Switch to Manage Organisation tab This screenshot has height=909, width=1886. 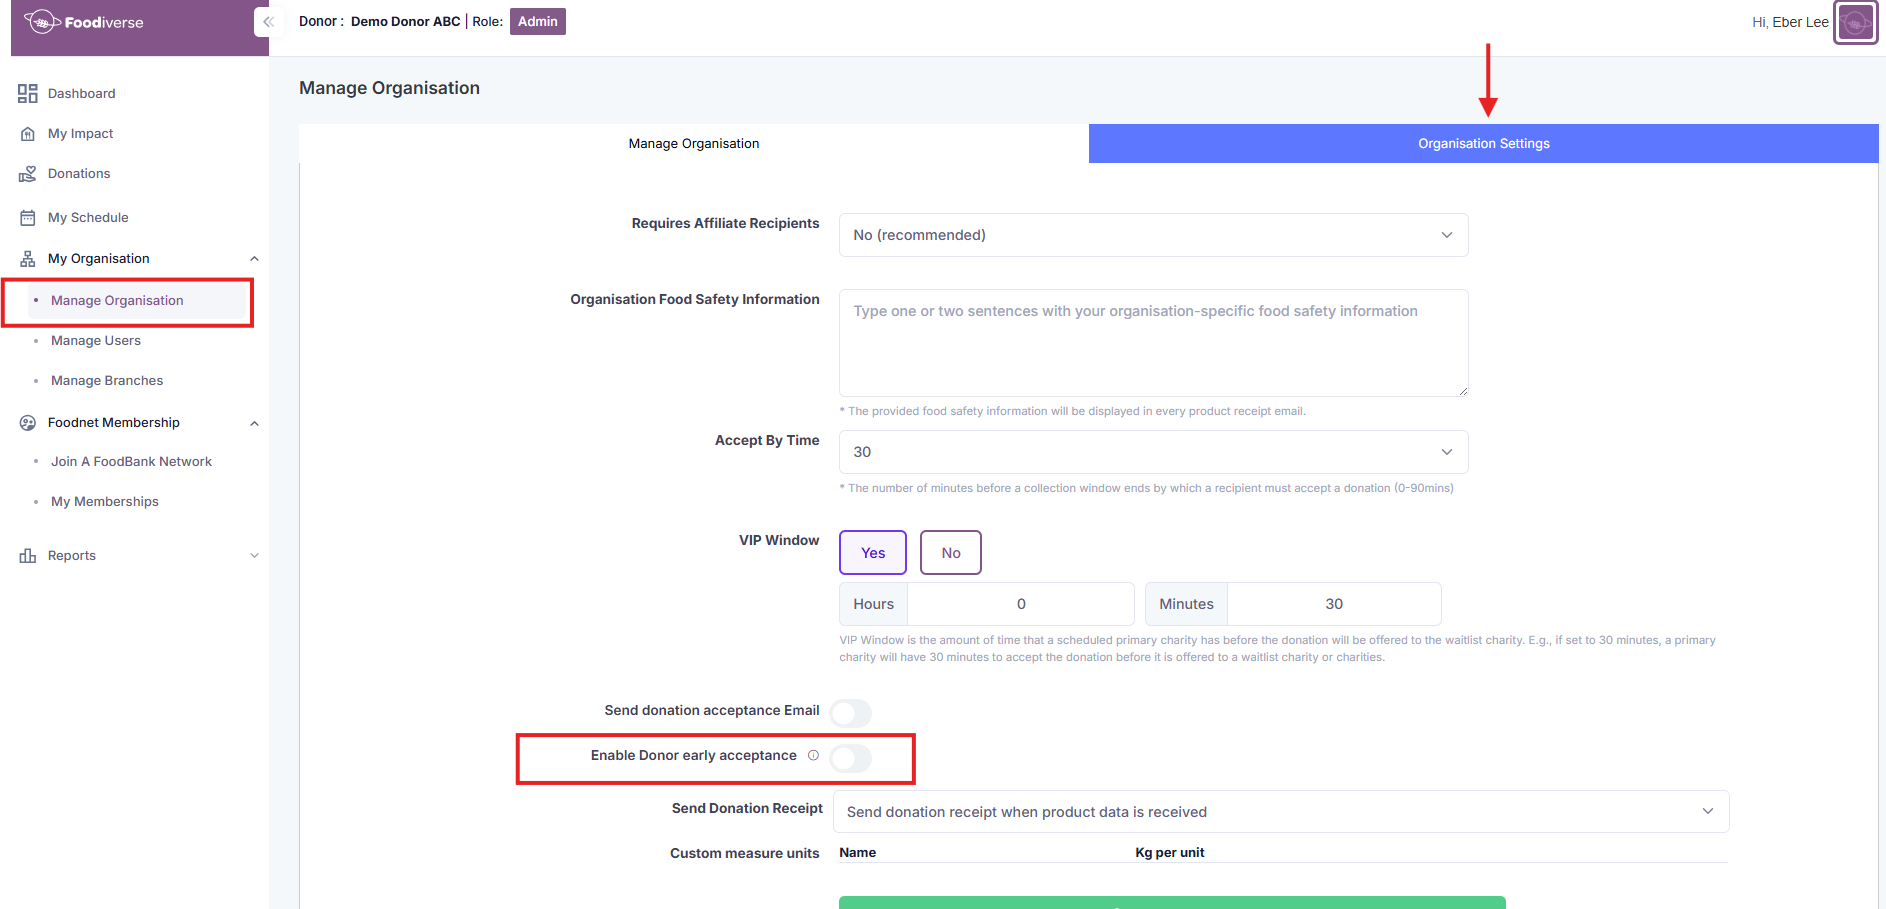pos(693,144)
